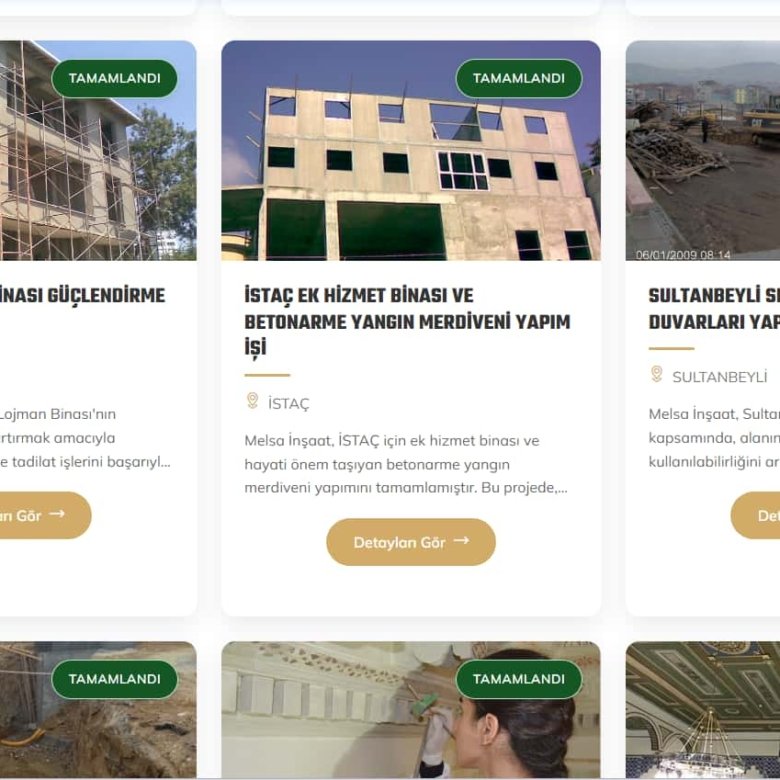Open details of the Sultanbeyli project card
The width and height of the screenshot is (780, 780).
tap(756, 515)
